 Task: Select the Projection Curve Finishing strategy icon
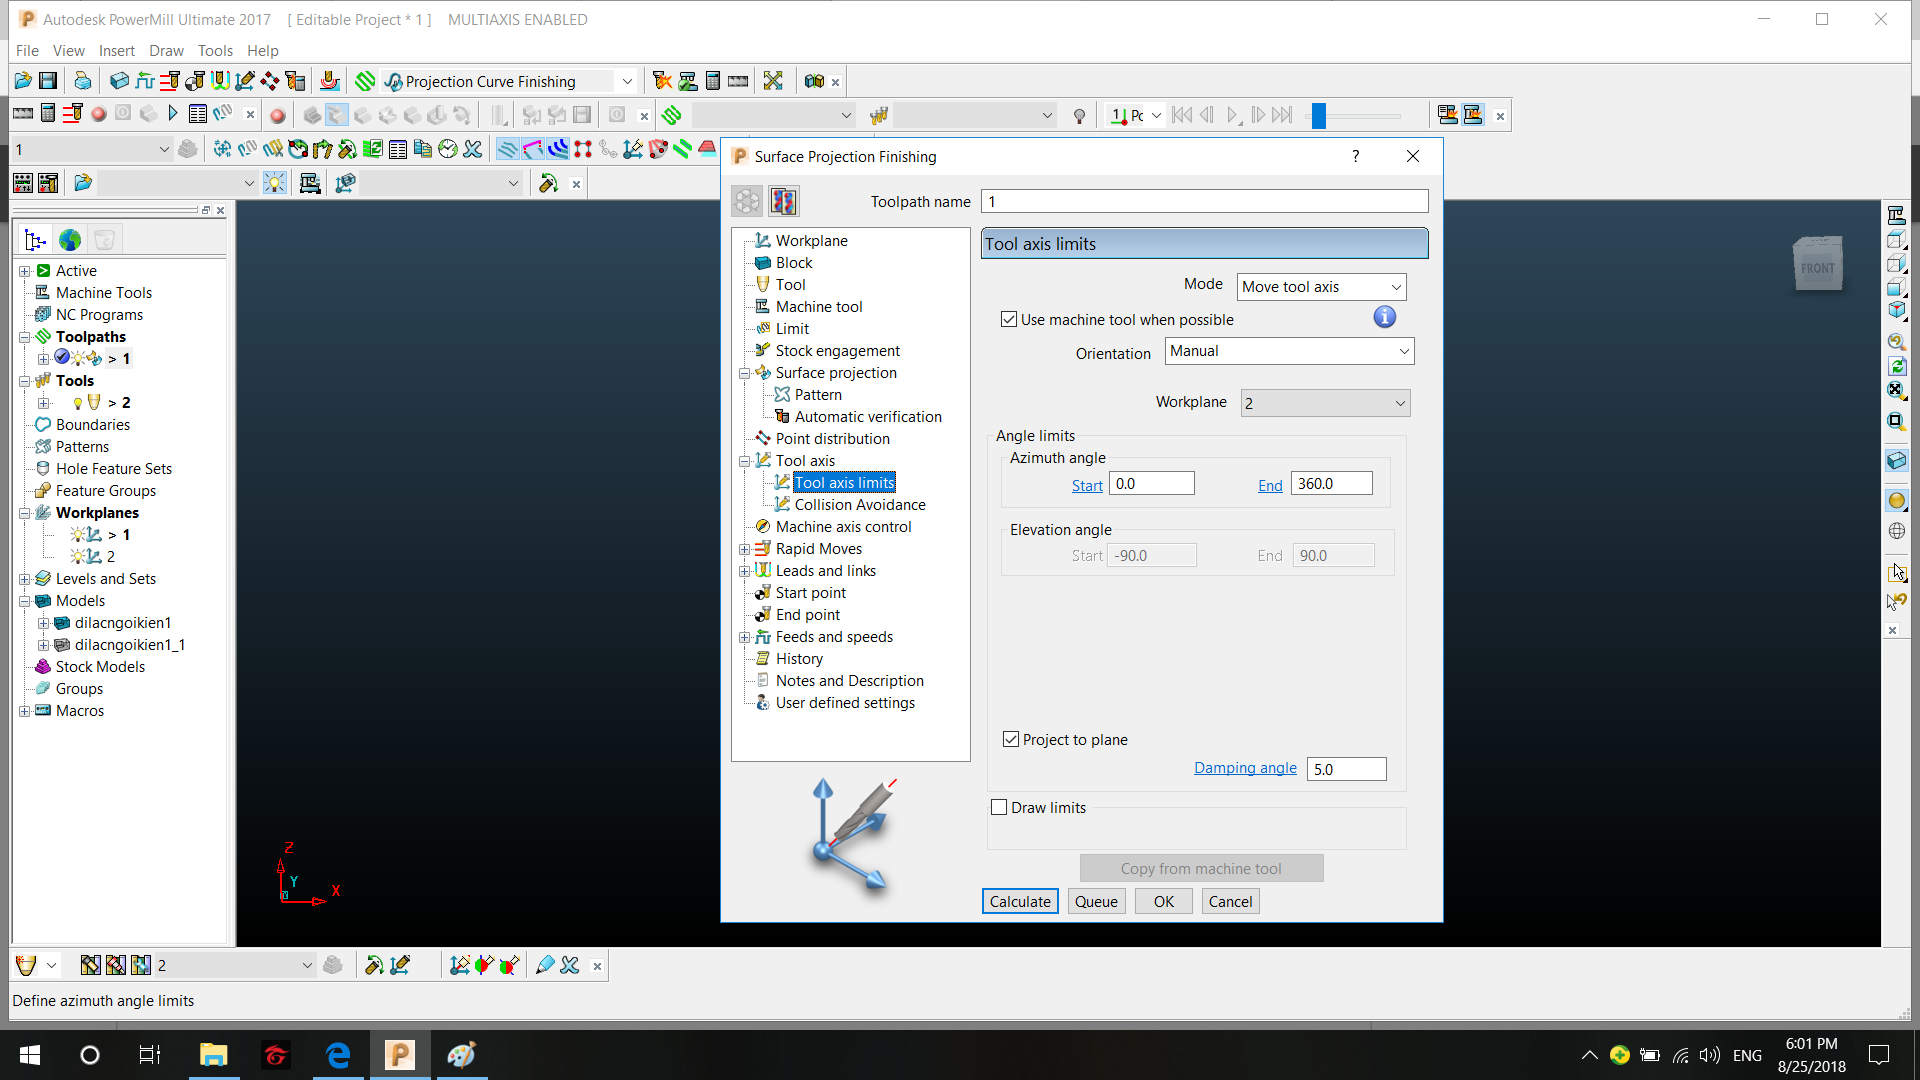(x=394, y=81)
